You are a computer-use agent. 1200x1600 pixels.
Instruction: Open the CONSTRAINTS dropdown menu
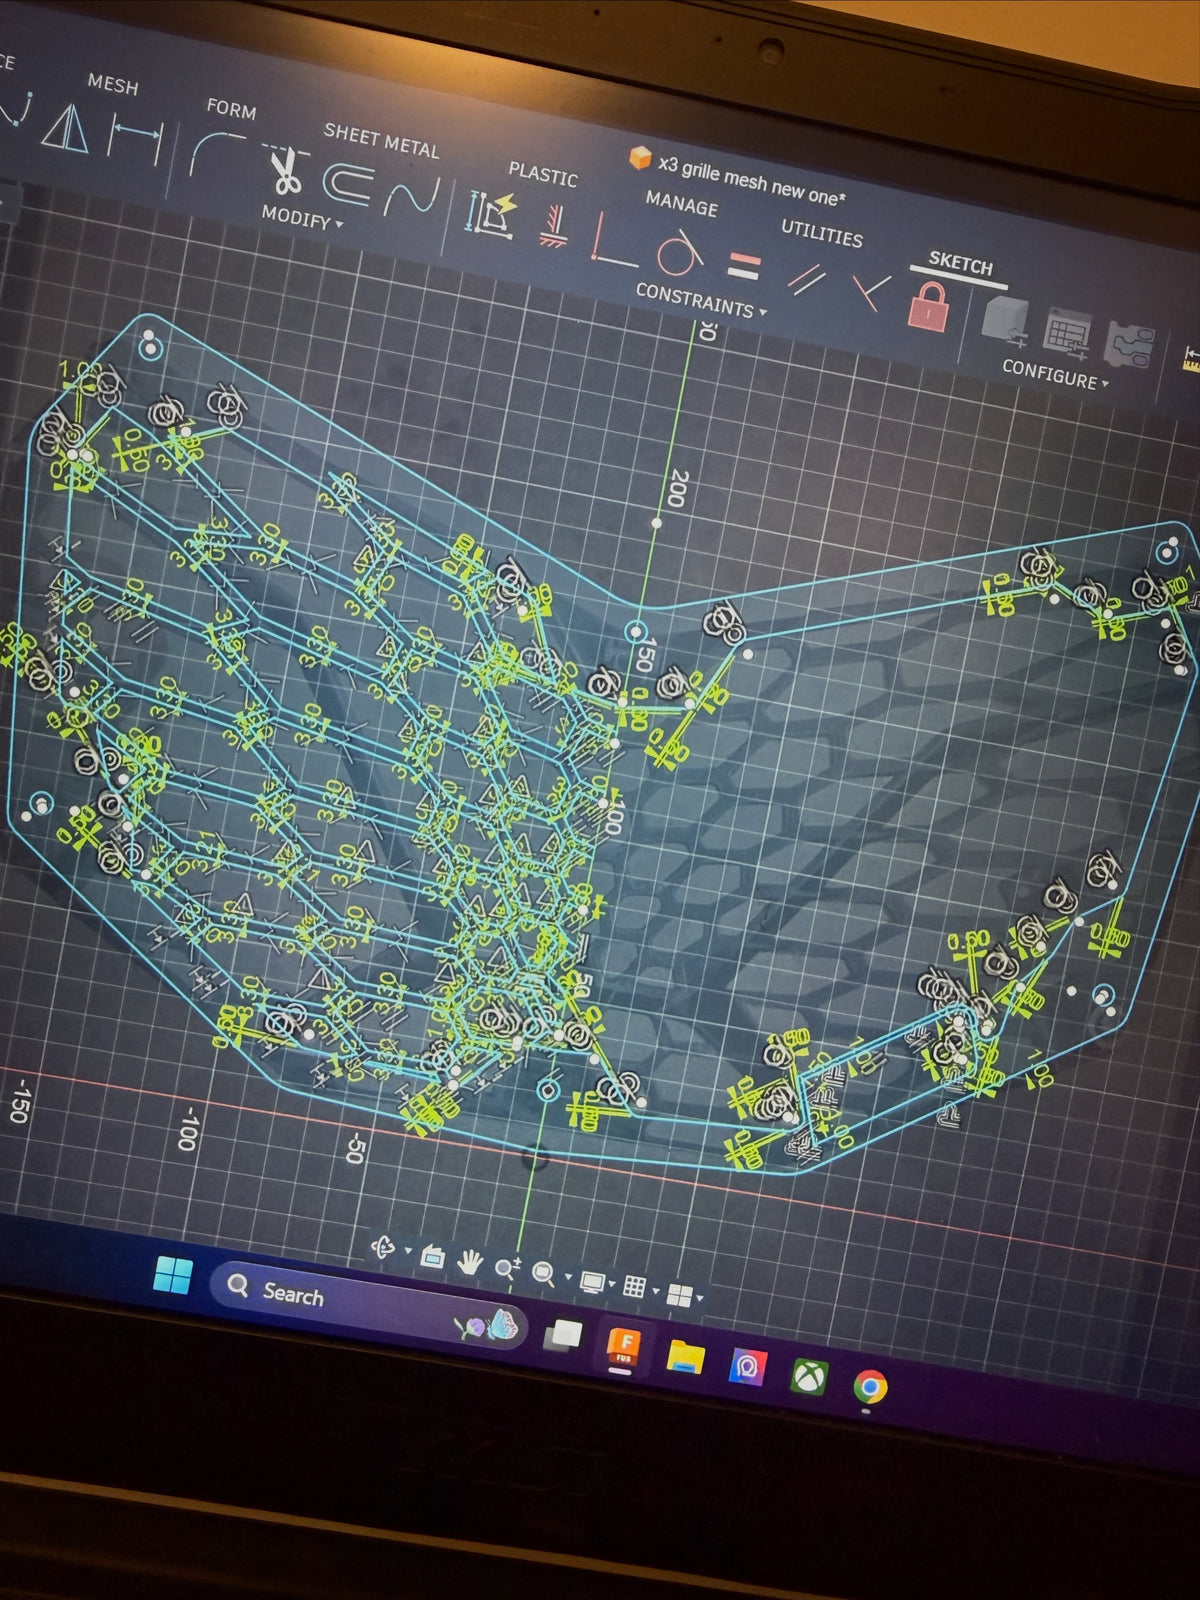pyautogui.click(x=700, y=301)
